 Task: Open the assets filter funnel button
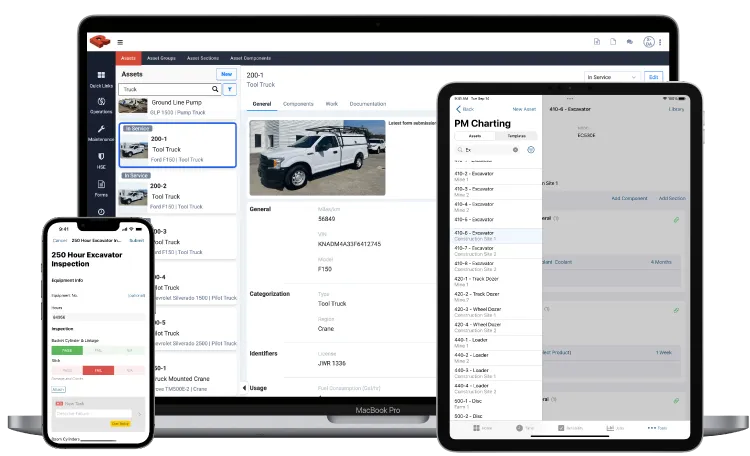click(x=230, y=89)
